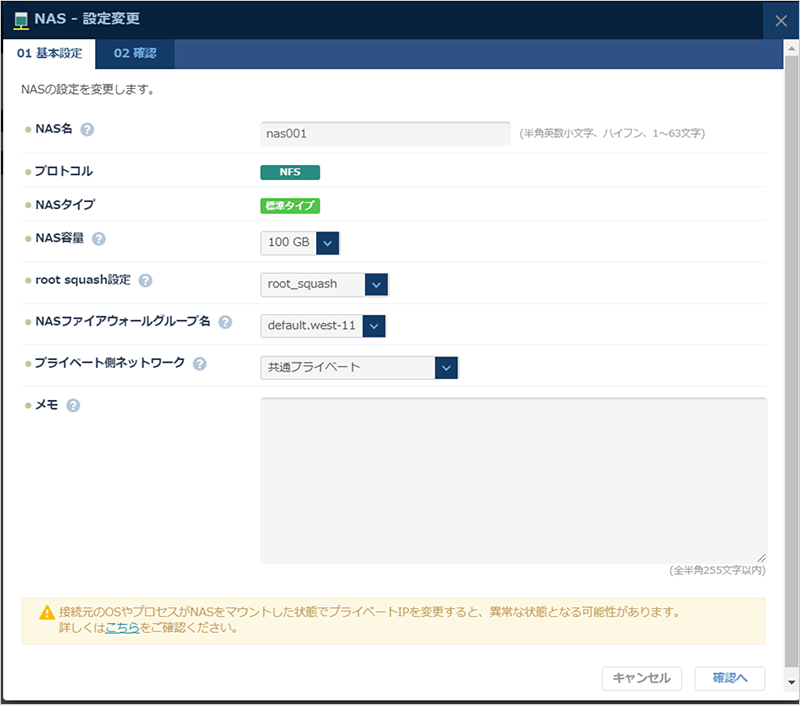
Task: Select the 01 基本設定 tab
Action: pyautogui.click(x=50, y=54)
